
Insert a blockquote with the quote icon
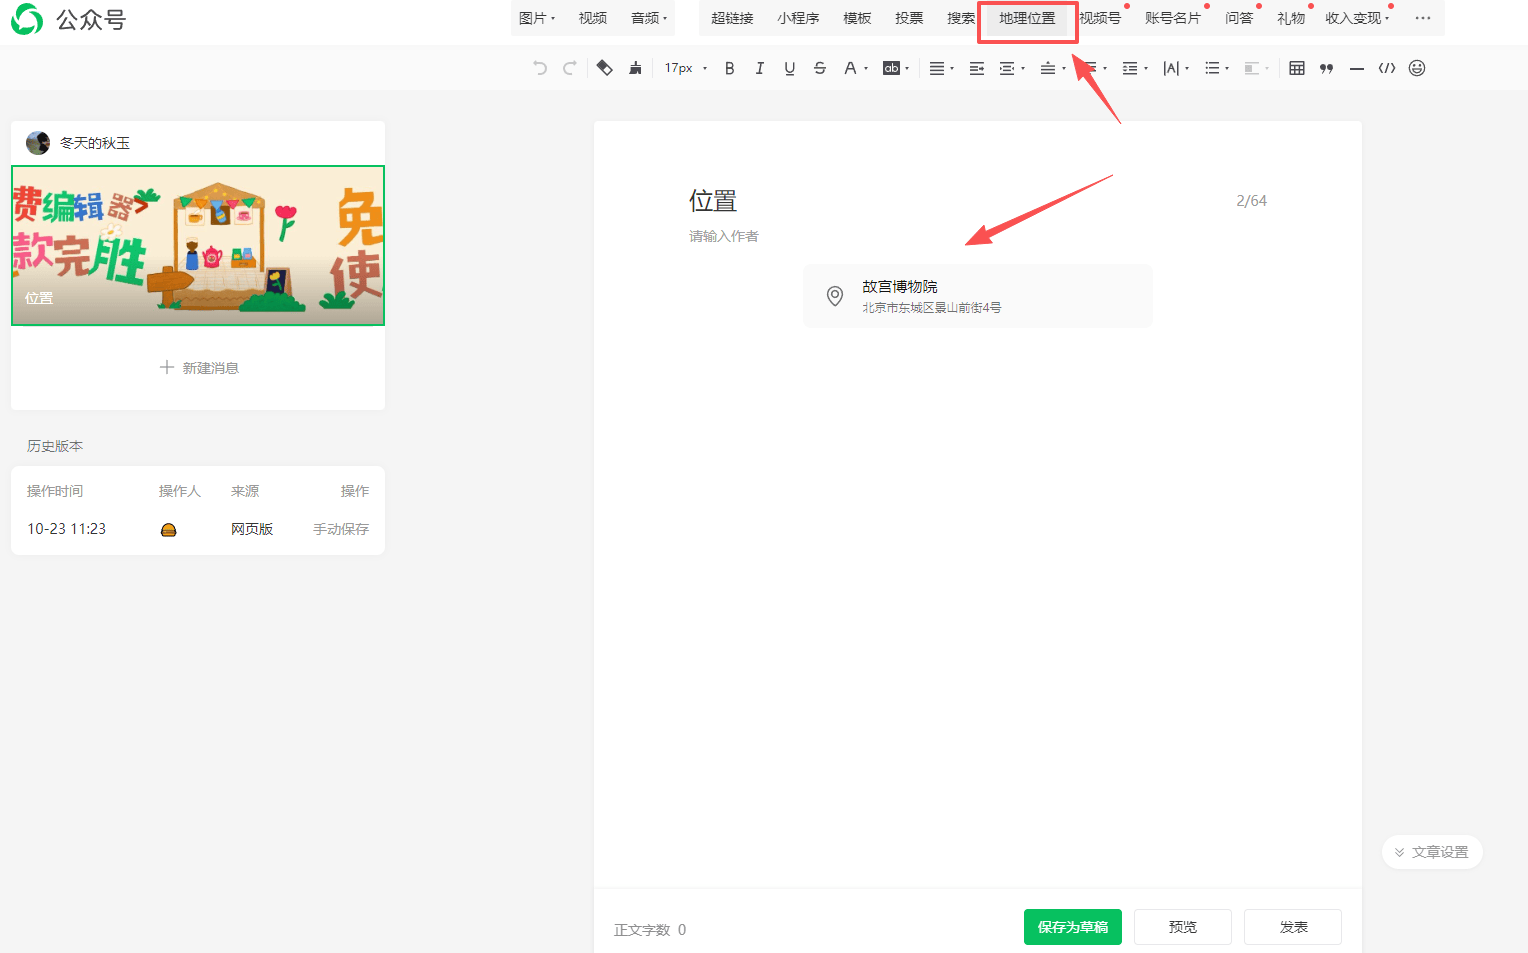point(1327,68)
